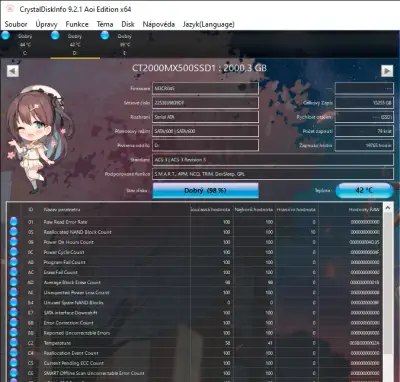Viewport: 400px width, 382px height.
Task: Click status orb for Error Correction Count
Action: click(x=14, y=323)
